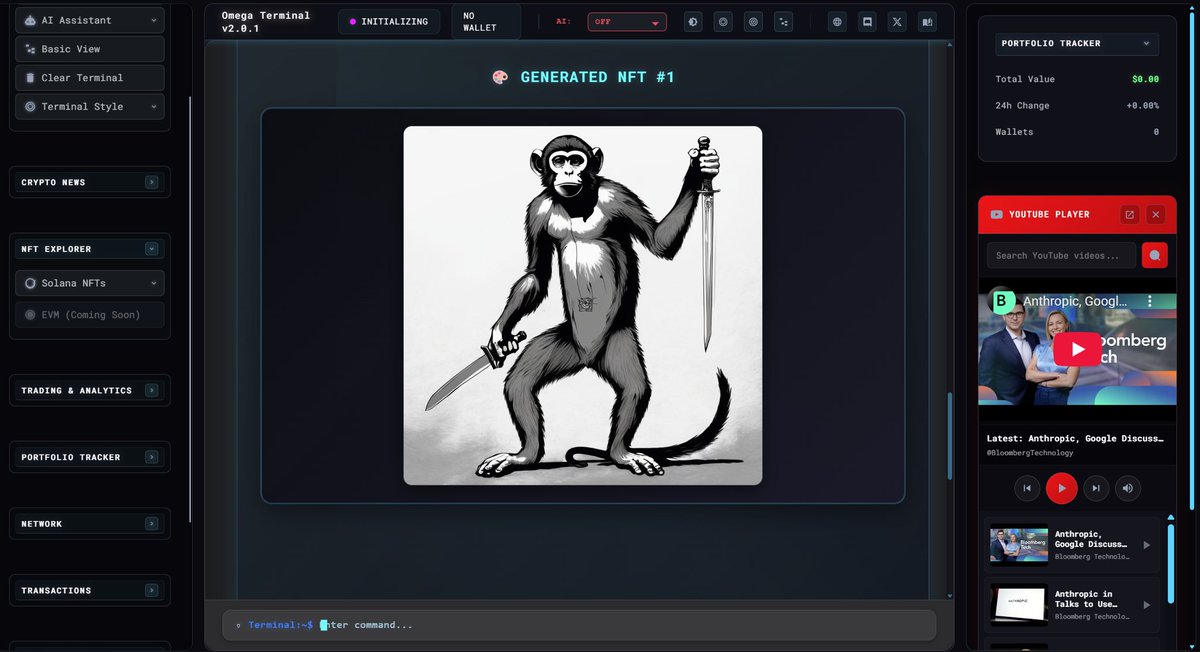Click the left sidebar scrollbar
The width and height of the screenshot is (1200, 652).
190,310
